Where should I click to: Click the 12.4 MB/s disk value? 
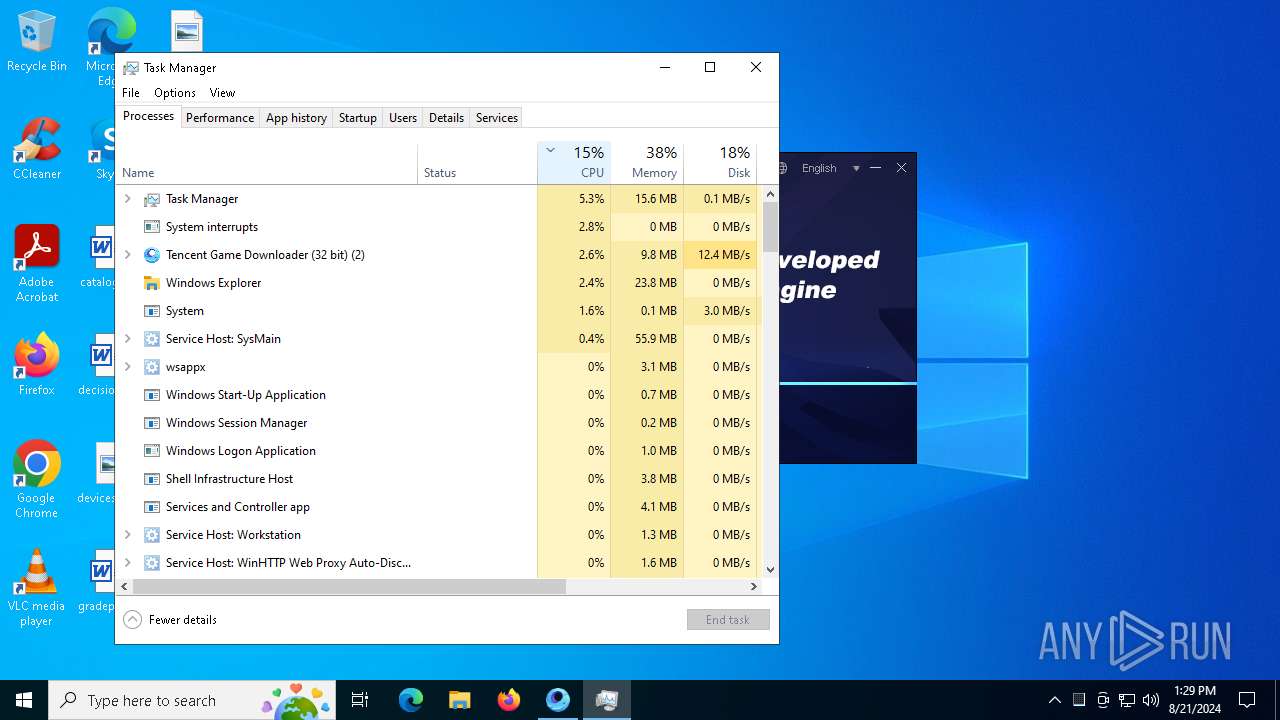tap(724, 255)
